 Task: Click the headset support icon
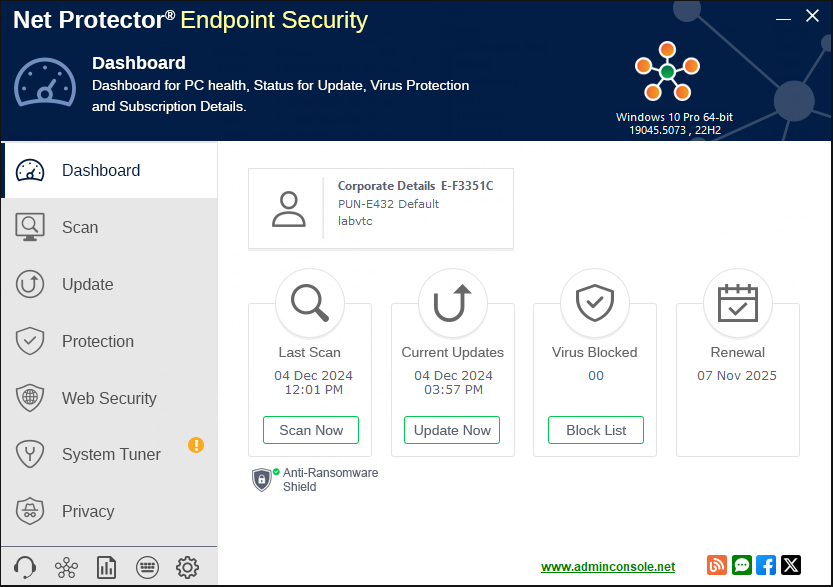27,568
